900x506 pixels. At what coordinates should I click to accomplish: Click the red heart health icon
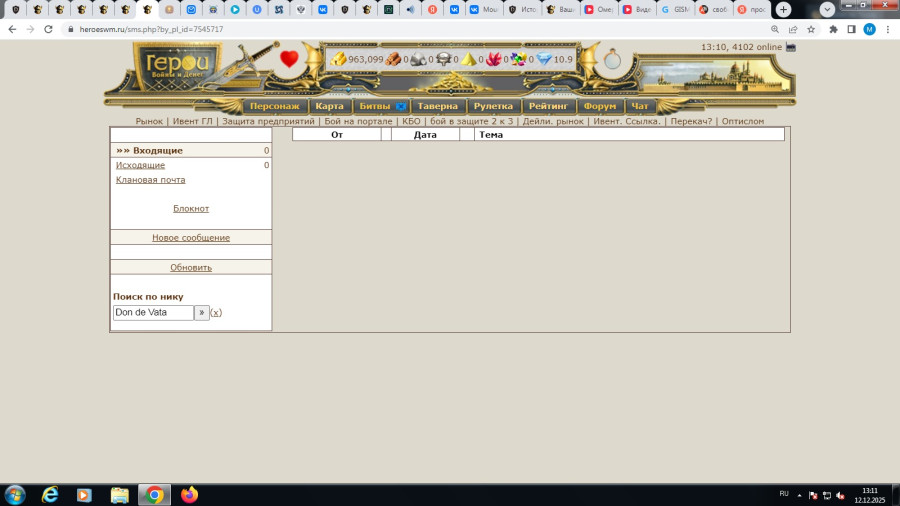pyautogui.click(x=289, y=59)
